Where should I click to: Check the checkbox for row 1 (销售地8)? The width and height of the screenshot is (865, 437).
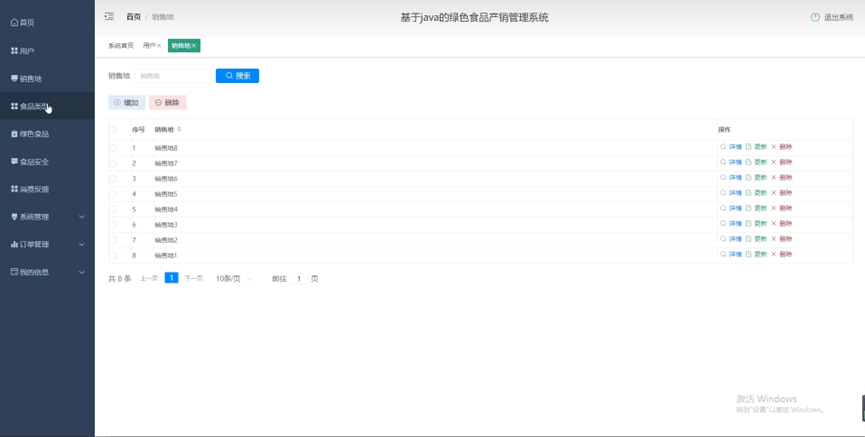point(113,148)
